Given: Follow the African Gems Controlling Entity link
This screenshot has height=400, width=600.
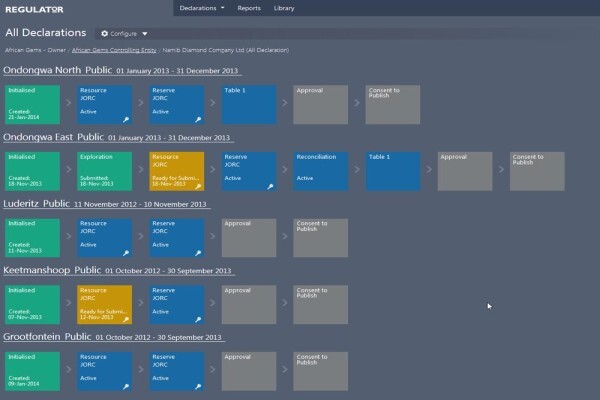Looking at the screenshot, I should [114, 50].
